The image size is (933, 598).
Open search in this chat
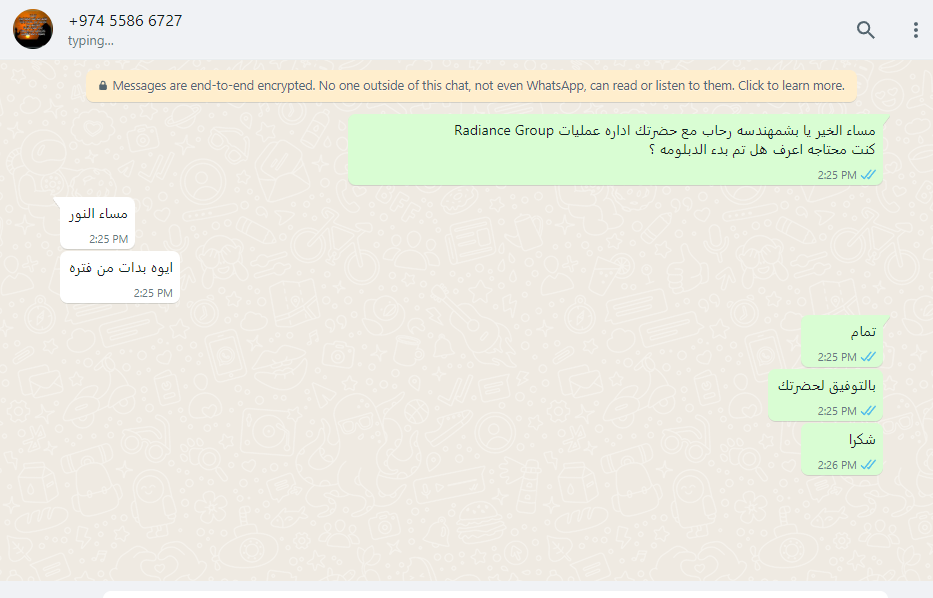point(866,30)
